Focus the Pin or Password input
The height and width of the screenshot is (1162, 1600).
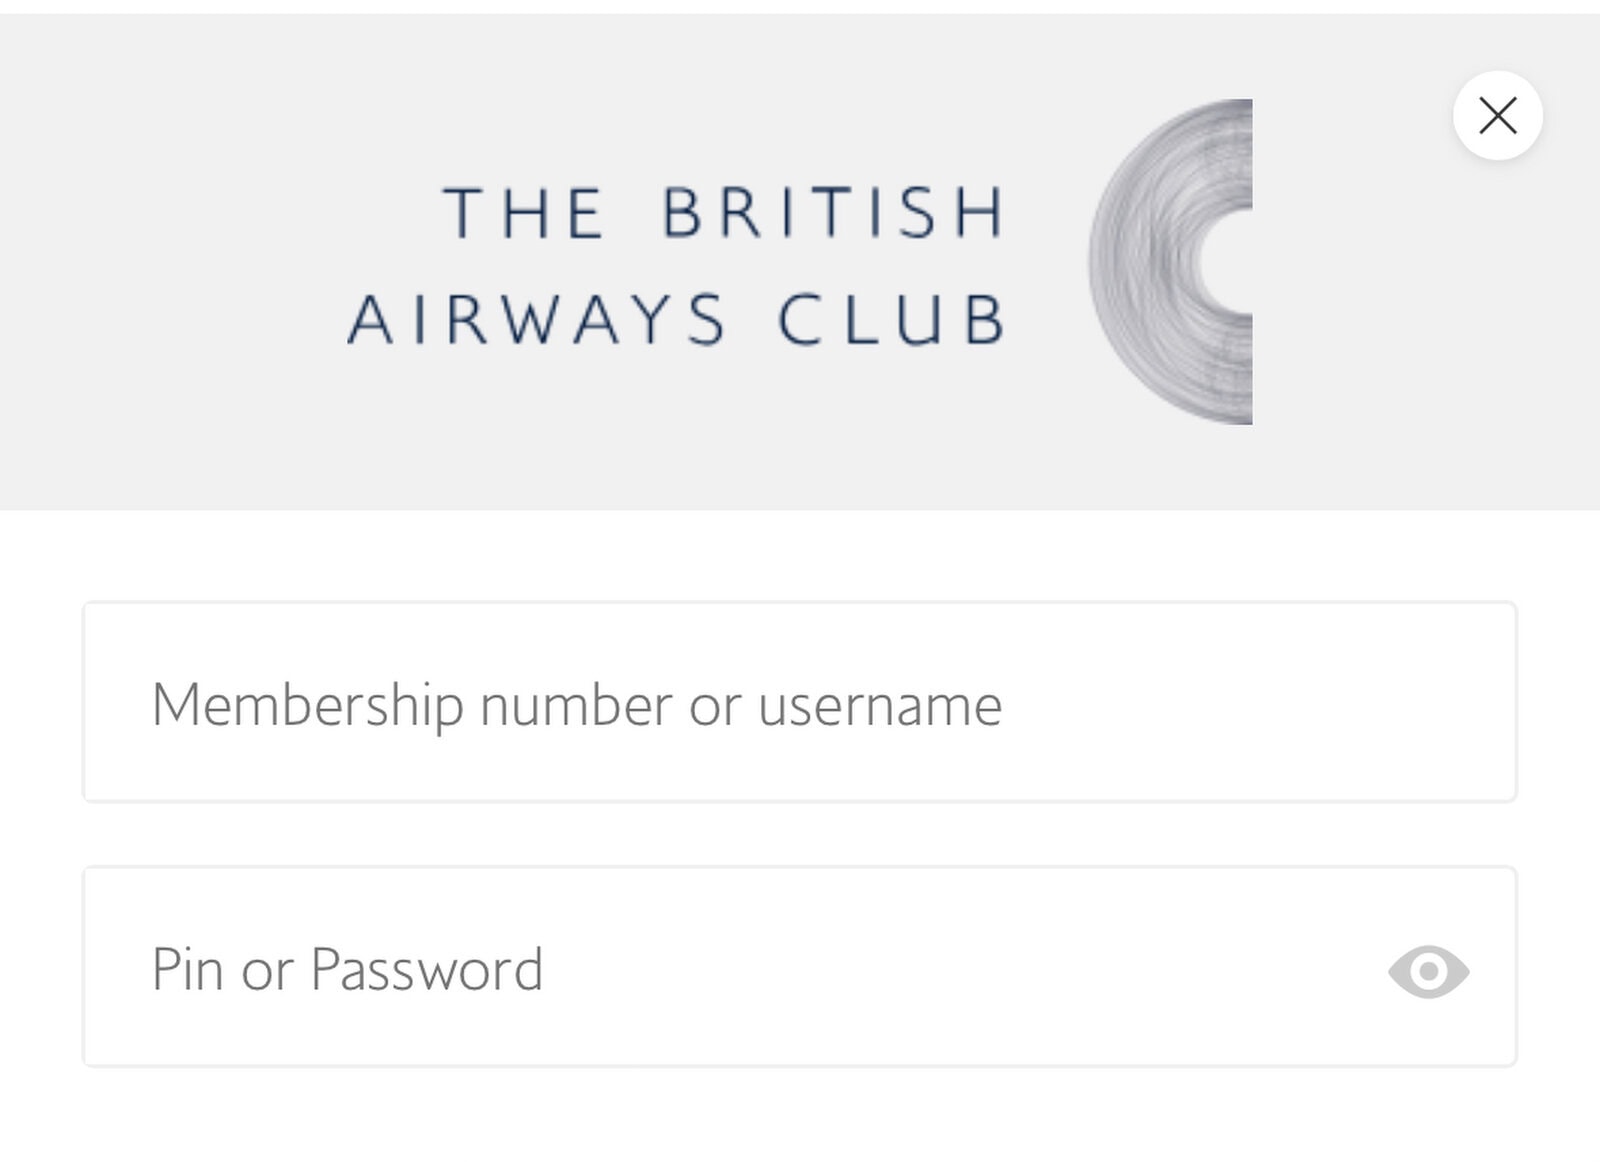(x=799, y=967)
